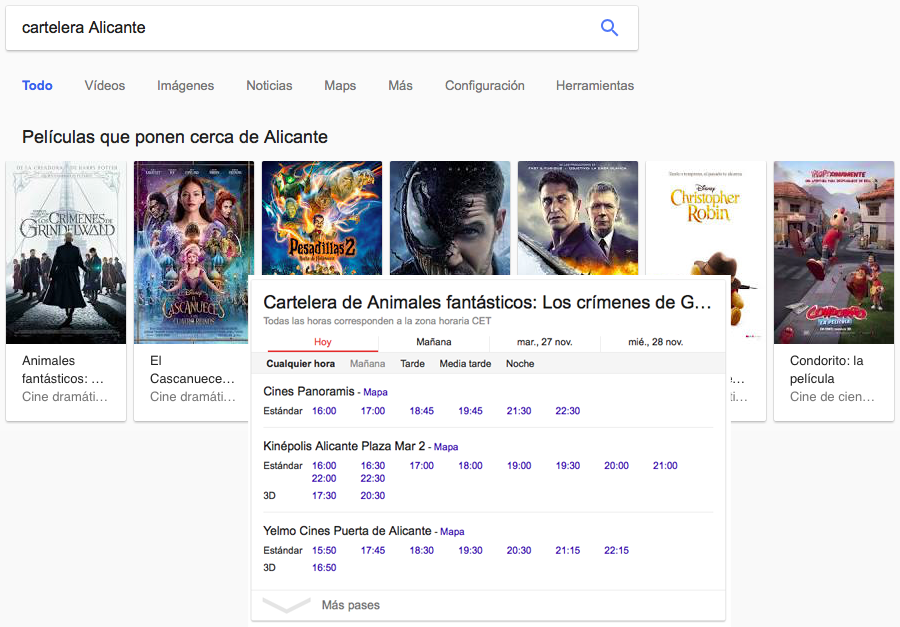Image resolution: width=900 pixels, height=627 pixels.
Task: Select the mar., 27 nov. date tab
Action: (x=544, y=342)
